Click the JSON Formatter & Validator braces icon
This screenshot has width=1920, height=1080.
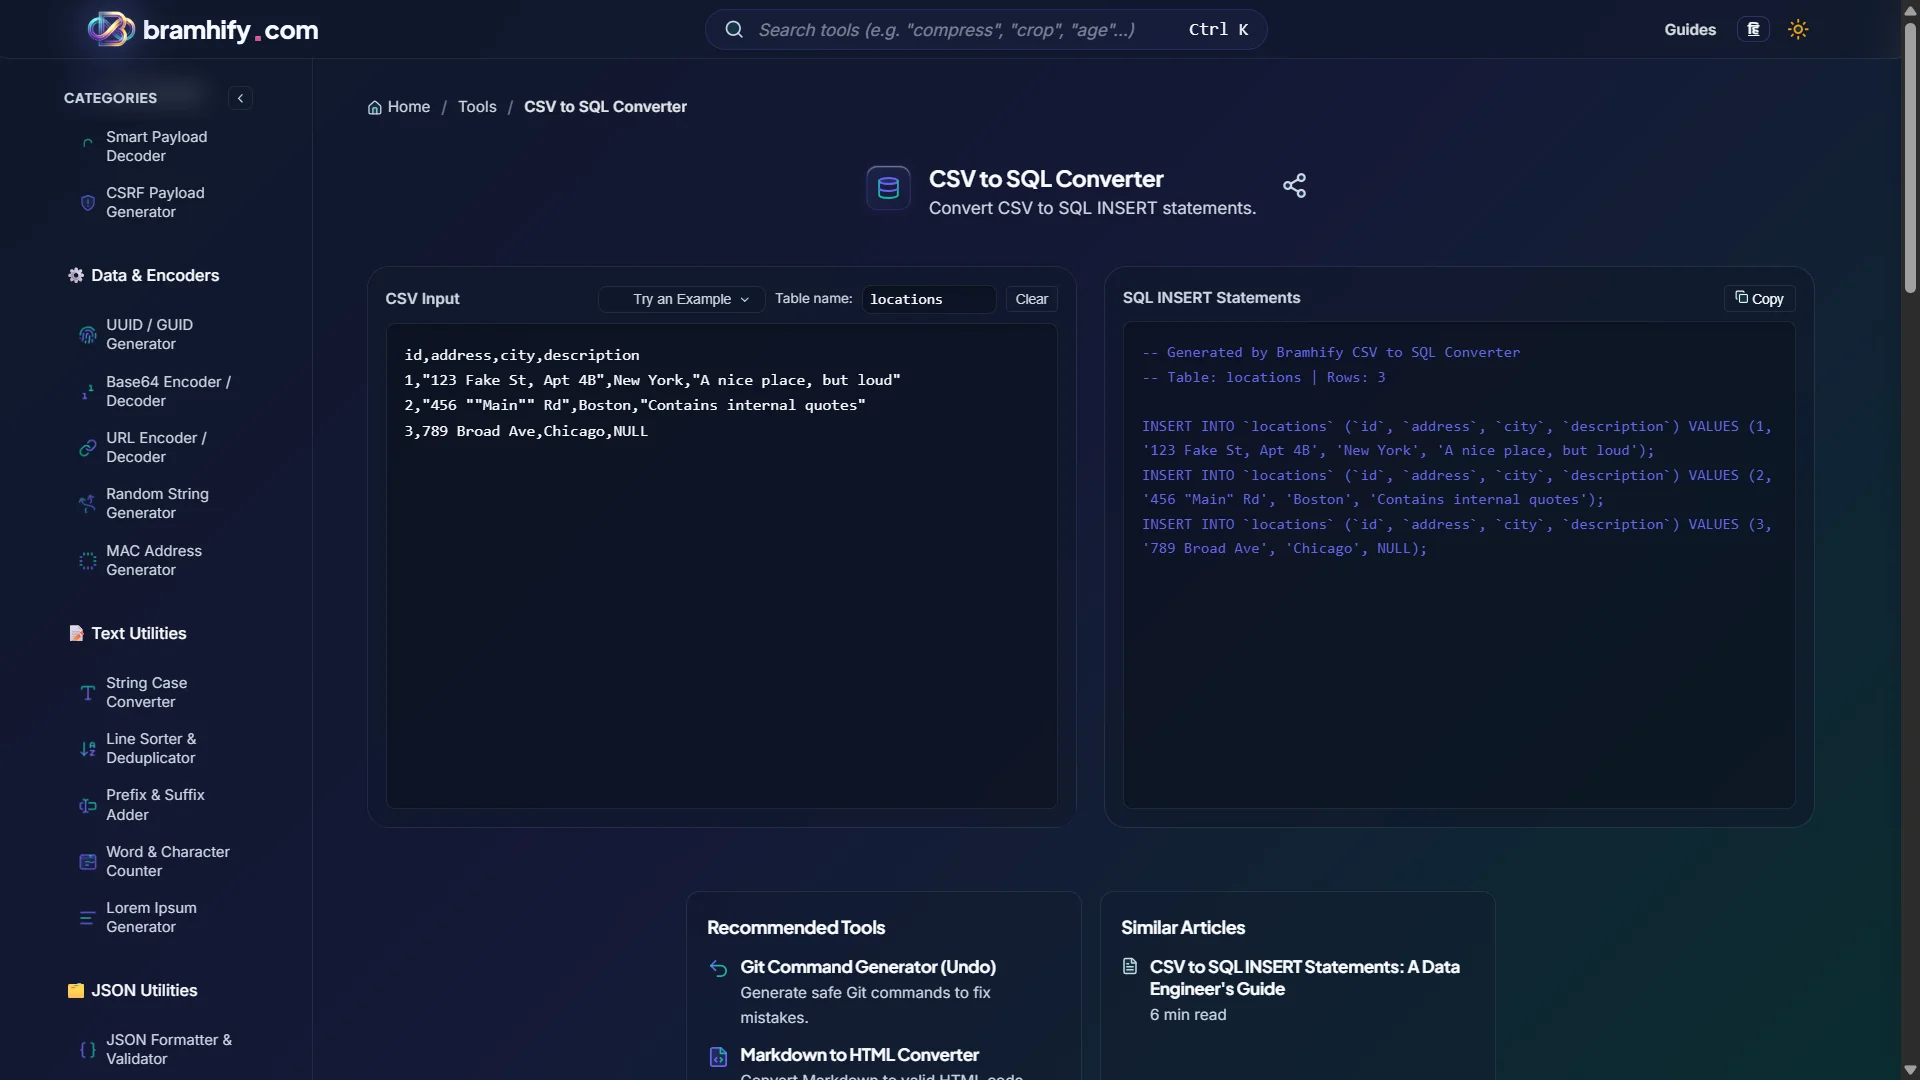88,1049
